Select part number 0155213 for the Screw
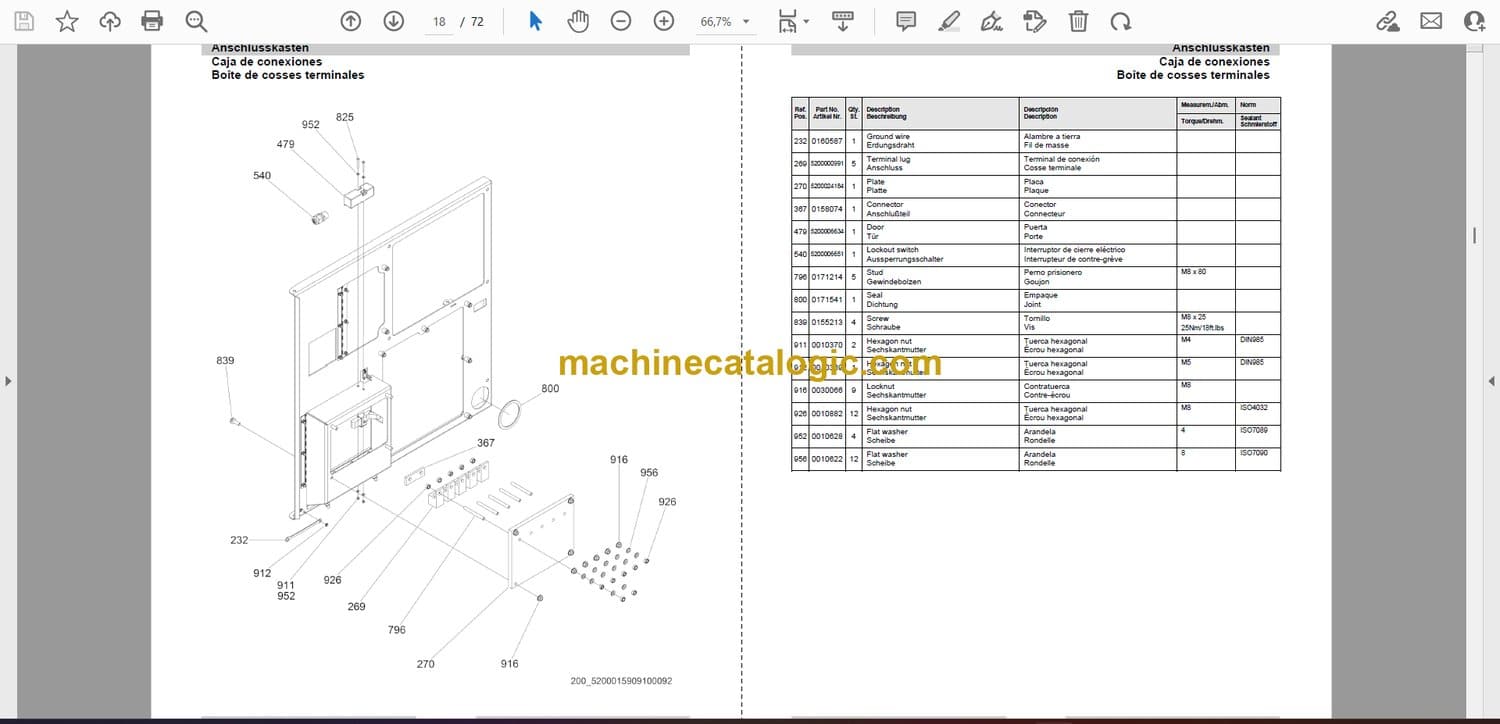This screenshot has height=724, width=1500. pos(826,323)
